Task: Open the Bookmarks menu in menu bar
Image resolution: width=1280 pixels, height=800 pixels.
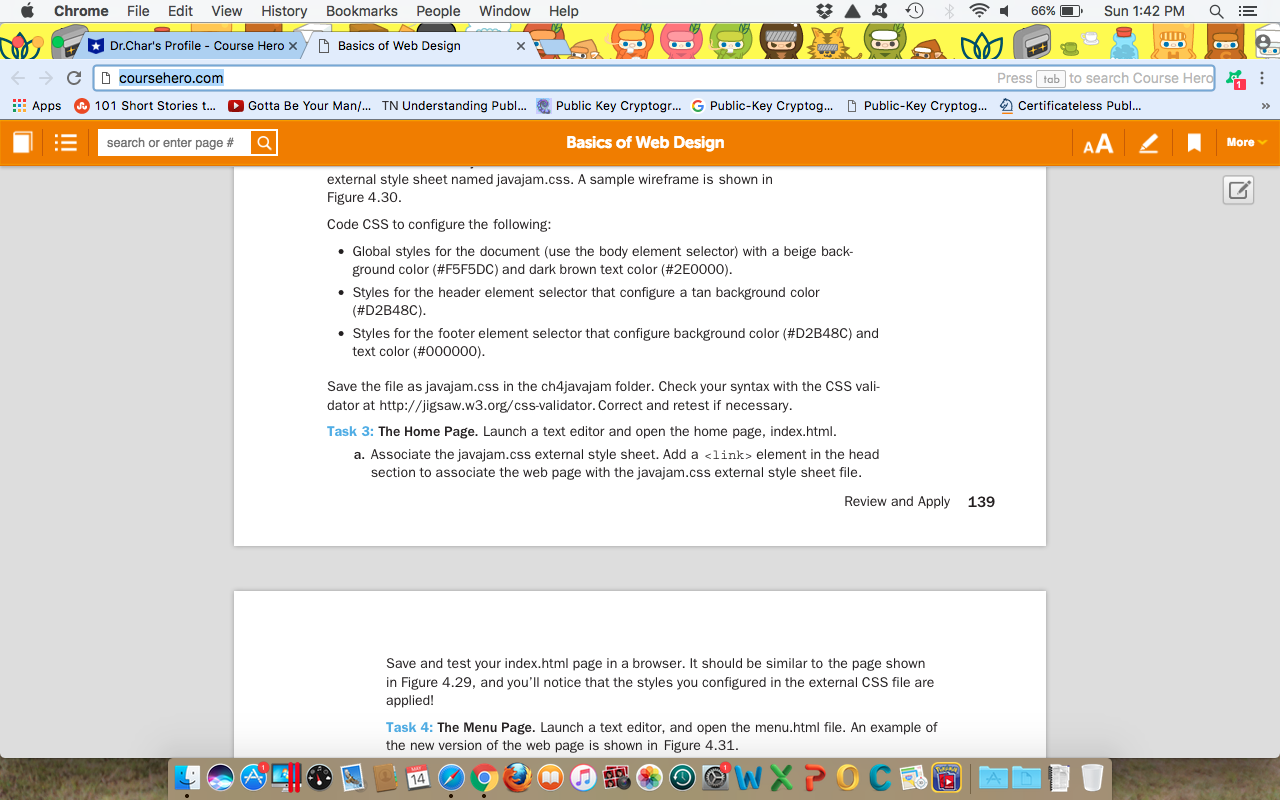Action: point(361,11)
